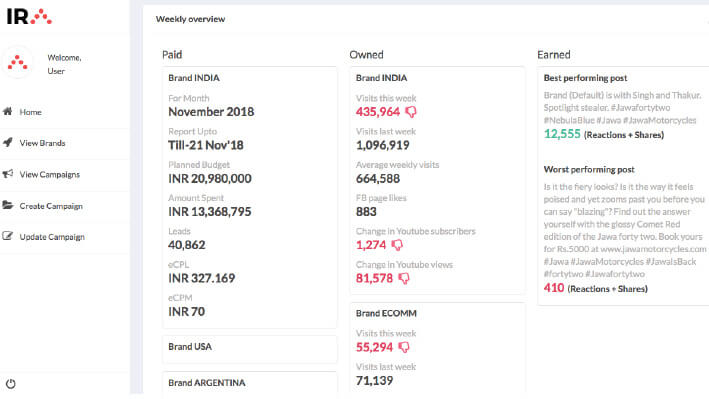Select Update Campaign menu item
This screenshot has width=709, height=399.
coord(52,237)
